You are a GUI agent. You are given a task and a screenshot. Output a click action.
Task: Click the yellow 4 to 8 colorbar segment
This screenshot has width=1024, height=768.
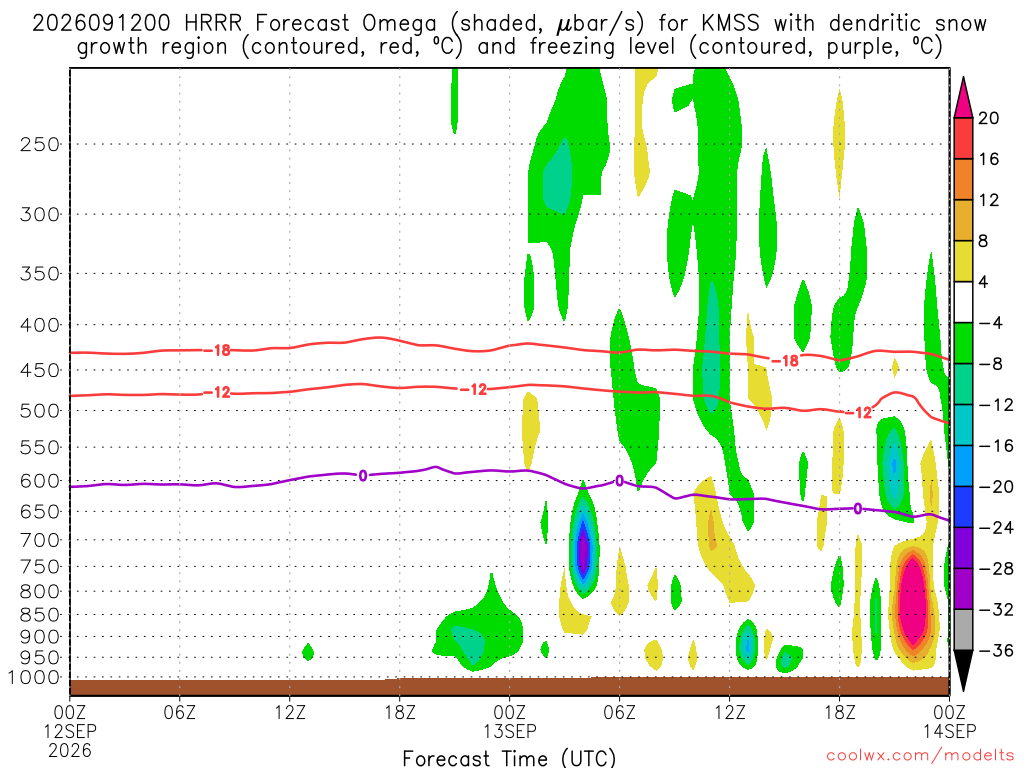(x=963, y=261)
